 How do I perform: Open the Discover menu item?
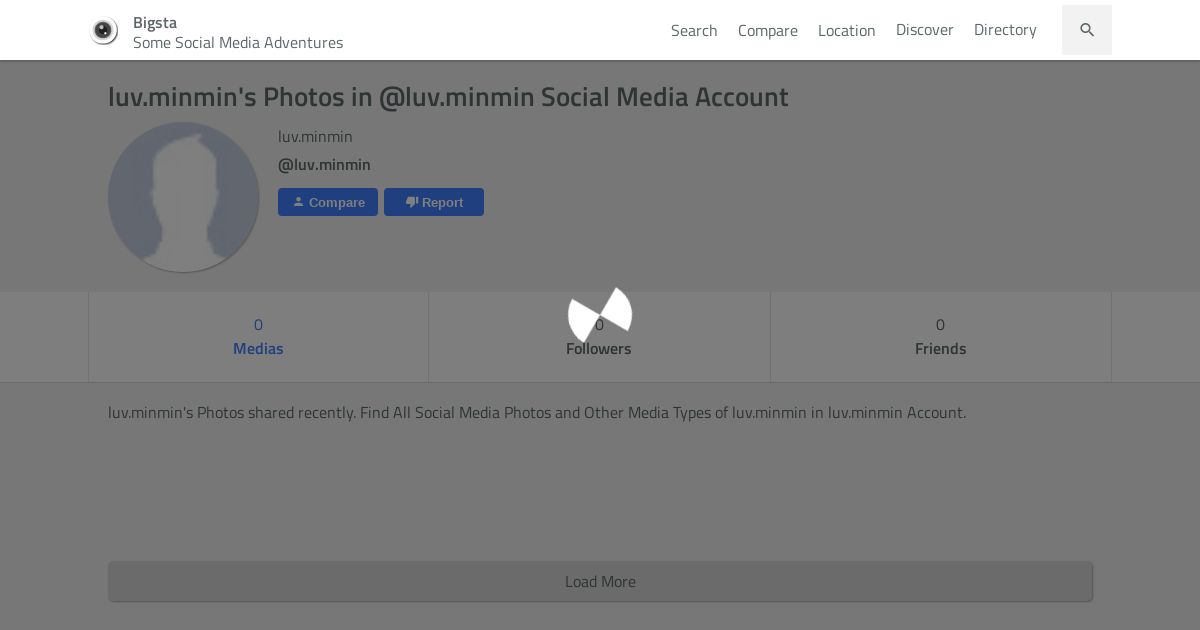coord(925,30)
